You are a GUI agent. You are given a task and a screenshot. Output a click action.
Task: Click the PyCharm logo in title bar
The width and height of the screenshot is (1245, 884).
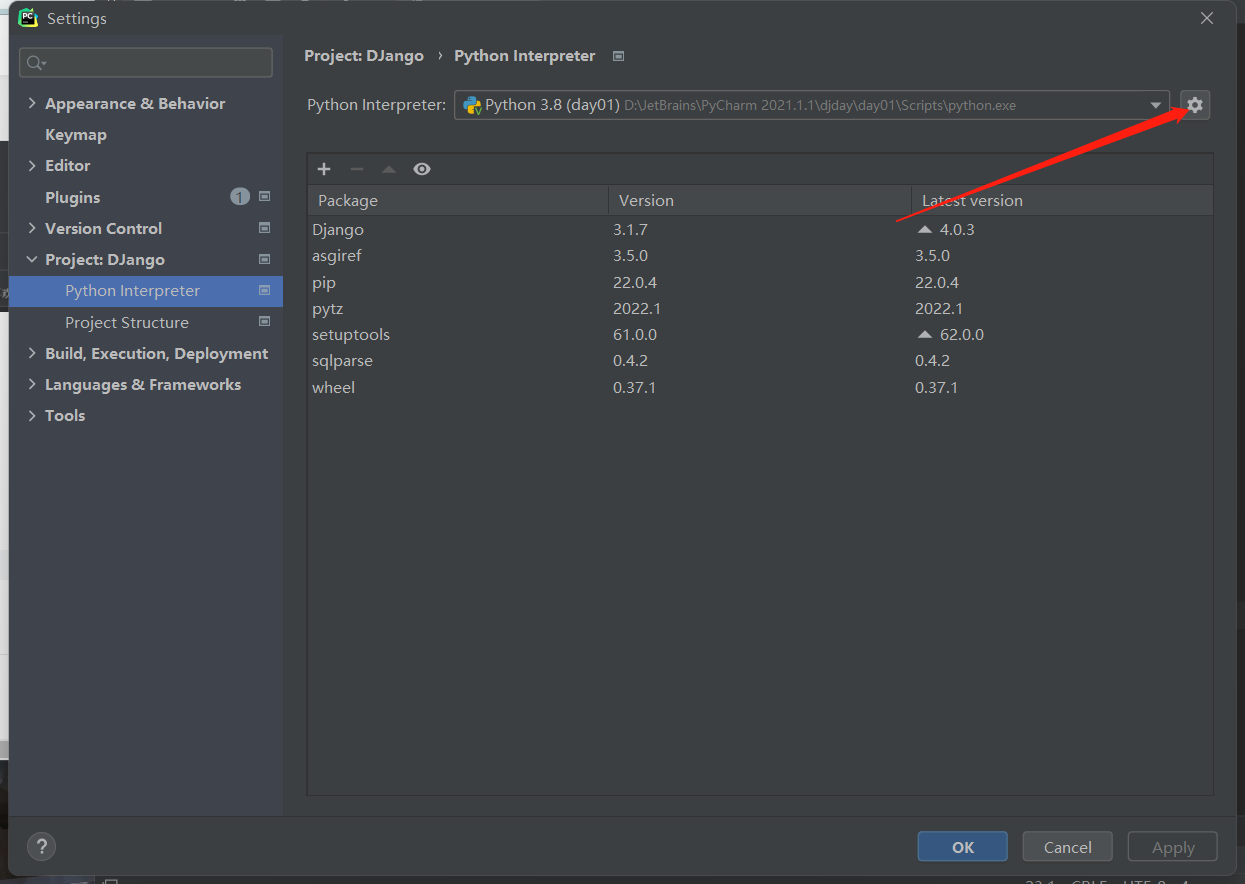point(28,18)
